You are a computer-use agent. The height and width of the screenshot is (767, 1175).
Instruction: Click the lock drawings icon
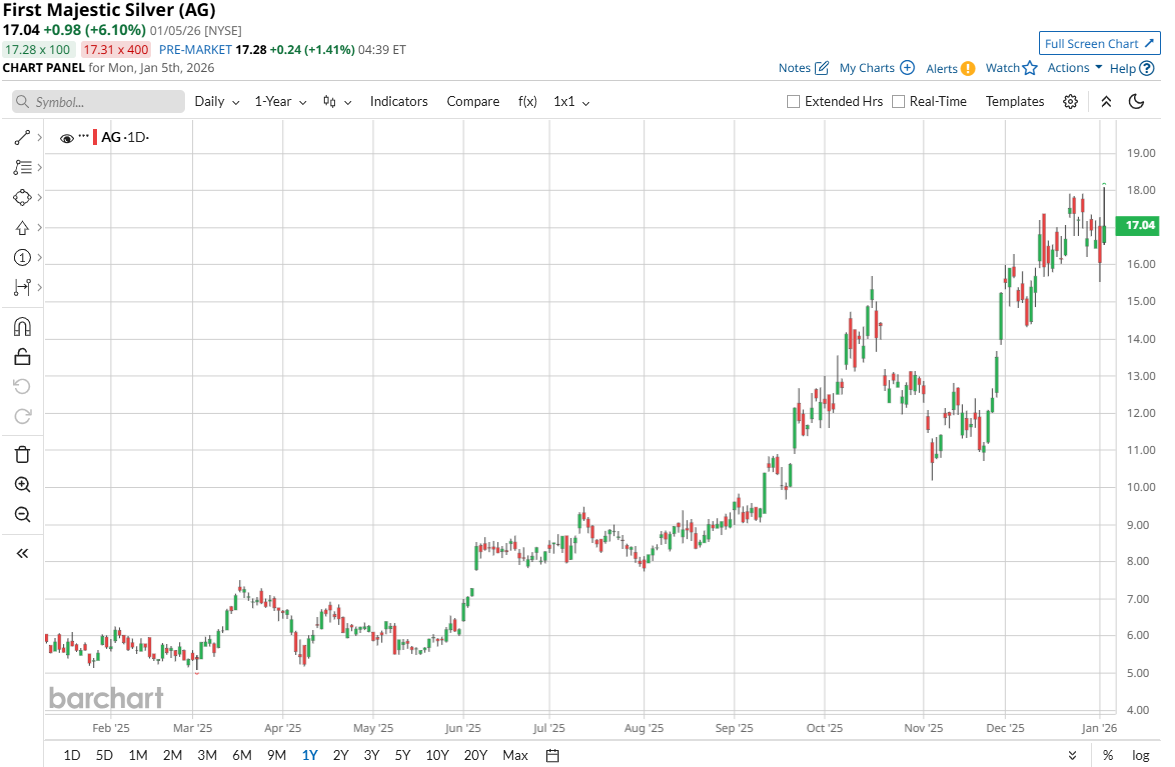(22, 357)
